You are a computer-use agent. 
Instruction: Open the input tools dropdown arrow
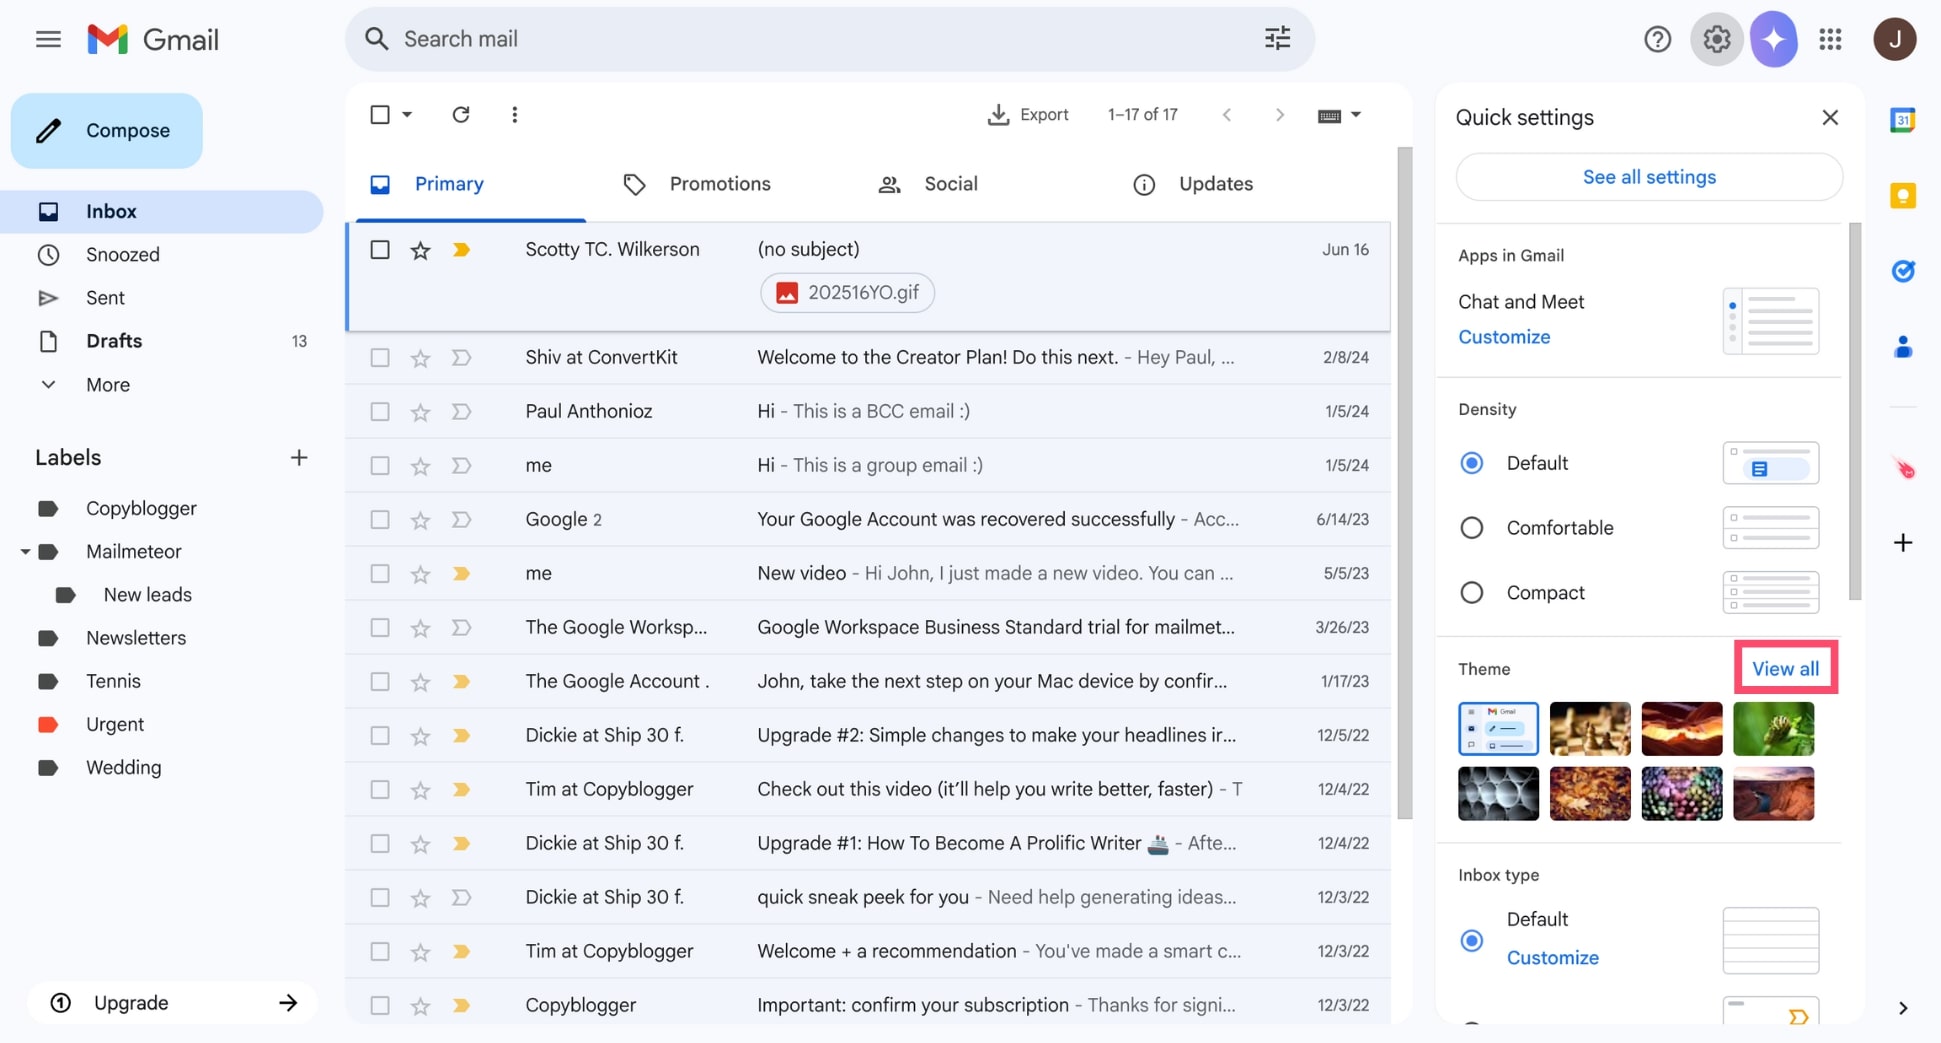coord(1355,115)
